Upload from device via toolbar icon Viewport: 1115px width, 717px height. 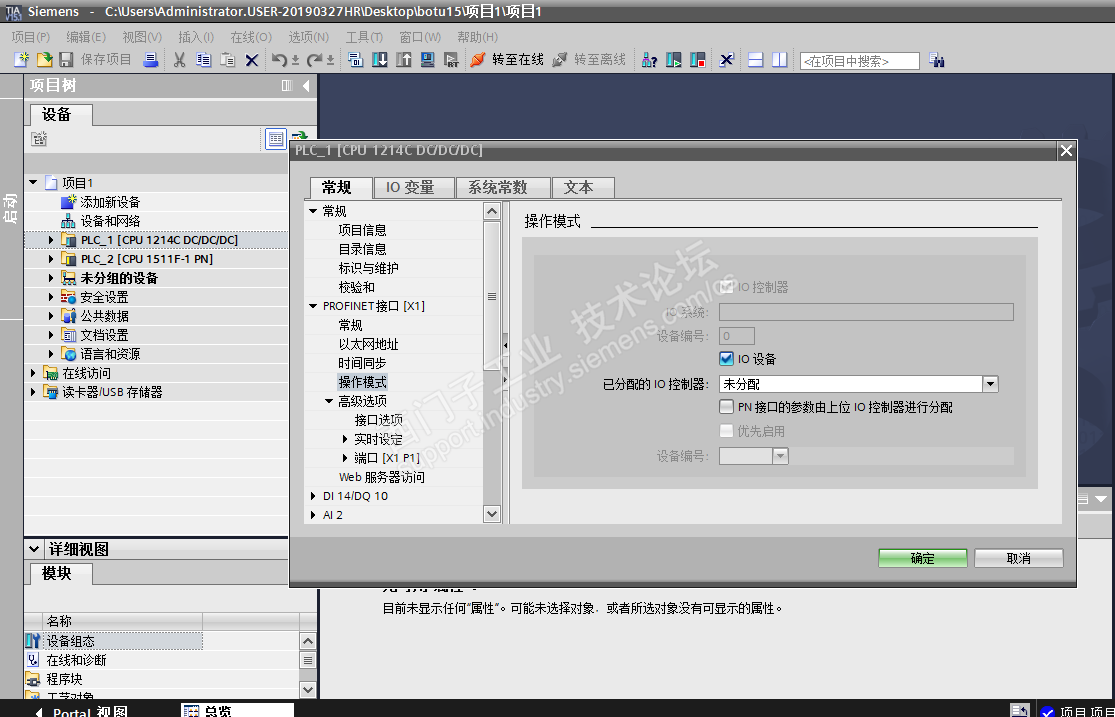coord(403,60)
